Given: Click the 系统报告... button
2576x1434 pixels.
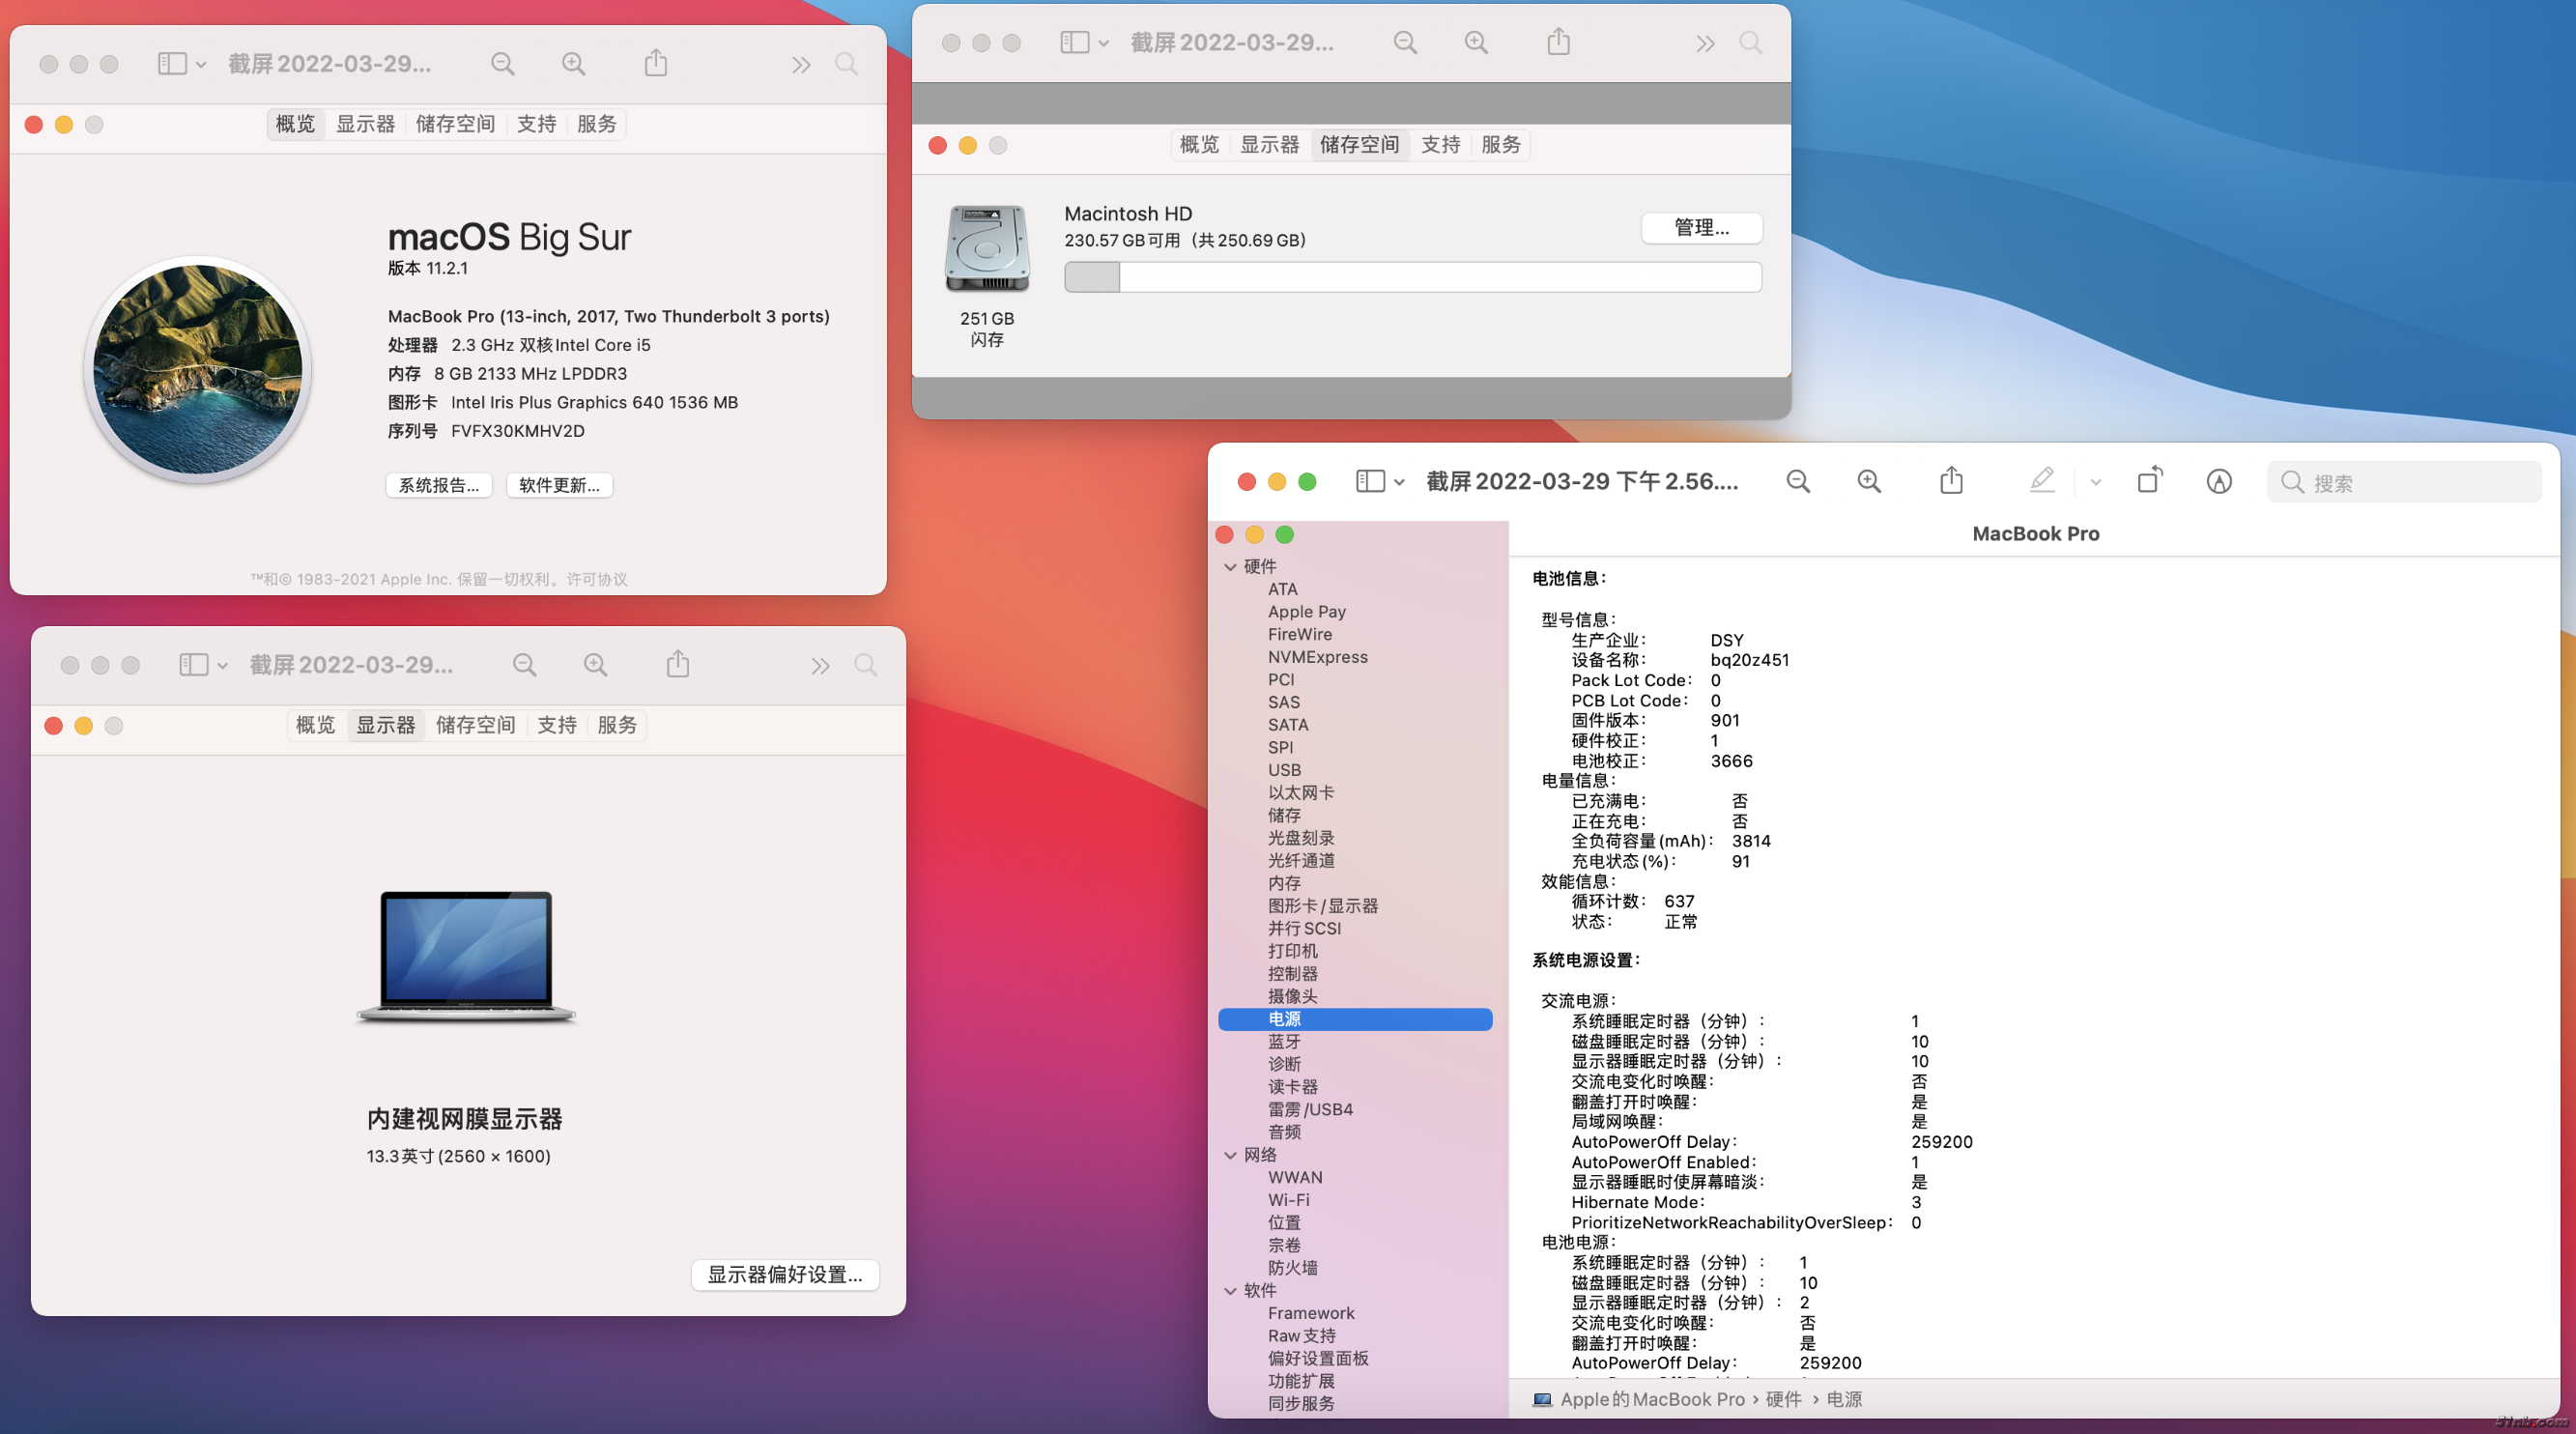Looking at the screenshot, I should tap(439, 484).
